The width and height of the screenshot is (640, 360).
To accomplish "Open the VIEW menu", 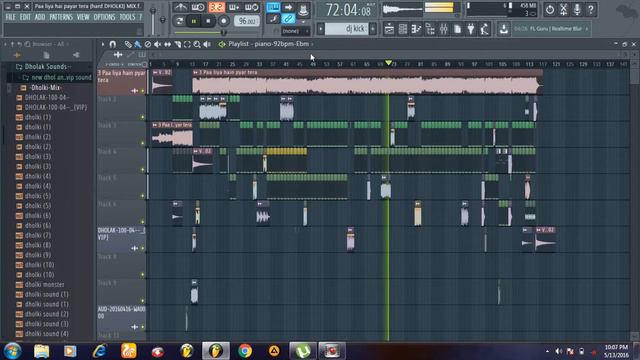I will (83, 17).
